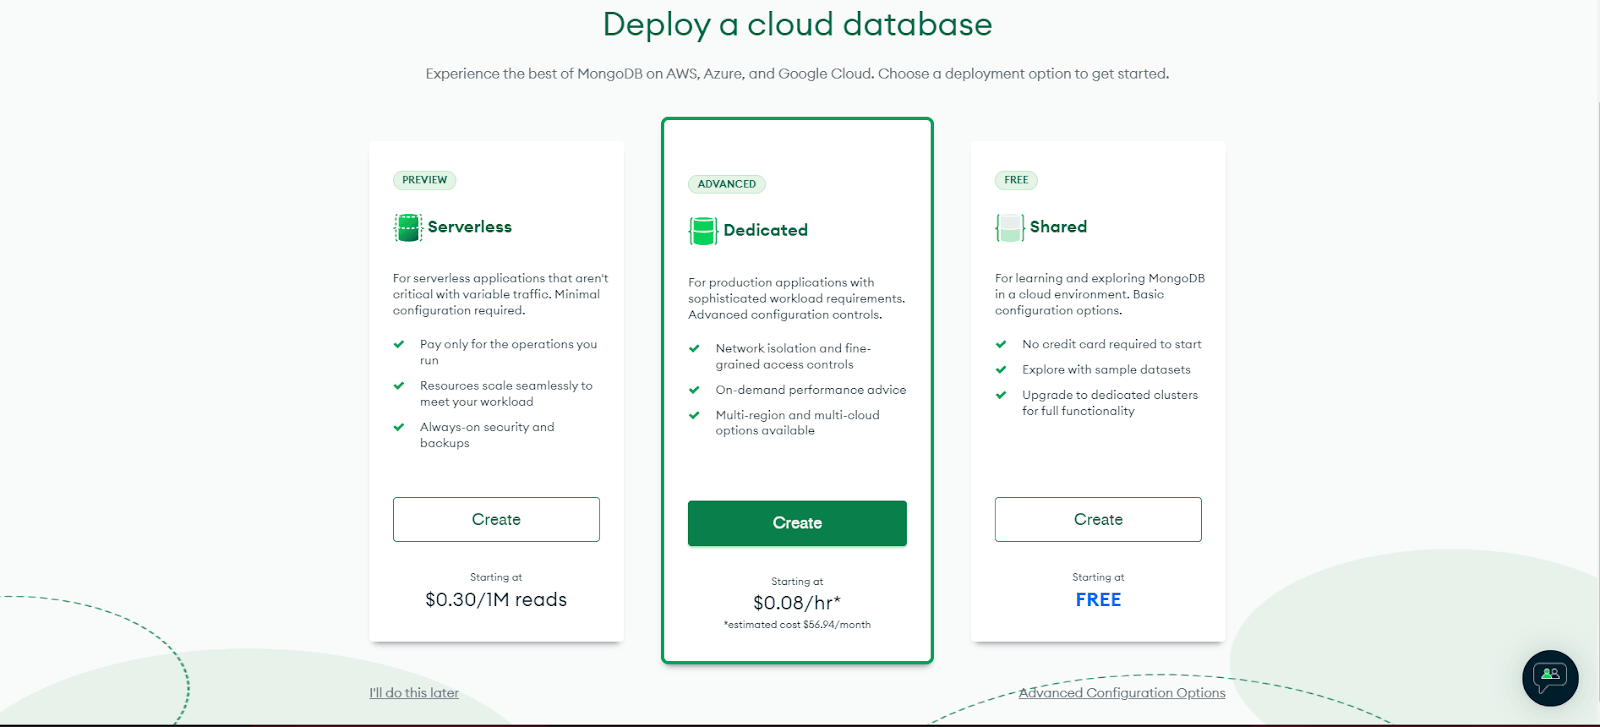The width and height of the screenshot is (1600, 727).
Task: Click the $0.08/hr* price
Action: [x=797, y=603]
